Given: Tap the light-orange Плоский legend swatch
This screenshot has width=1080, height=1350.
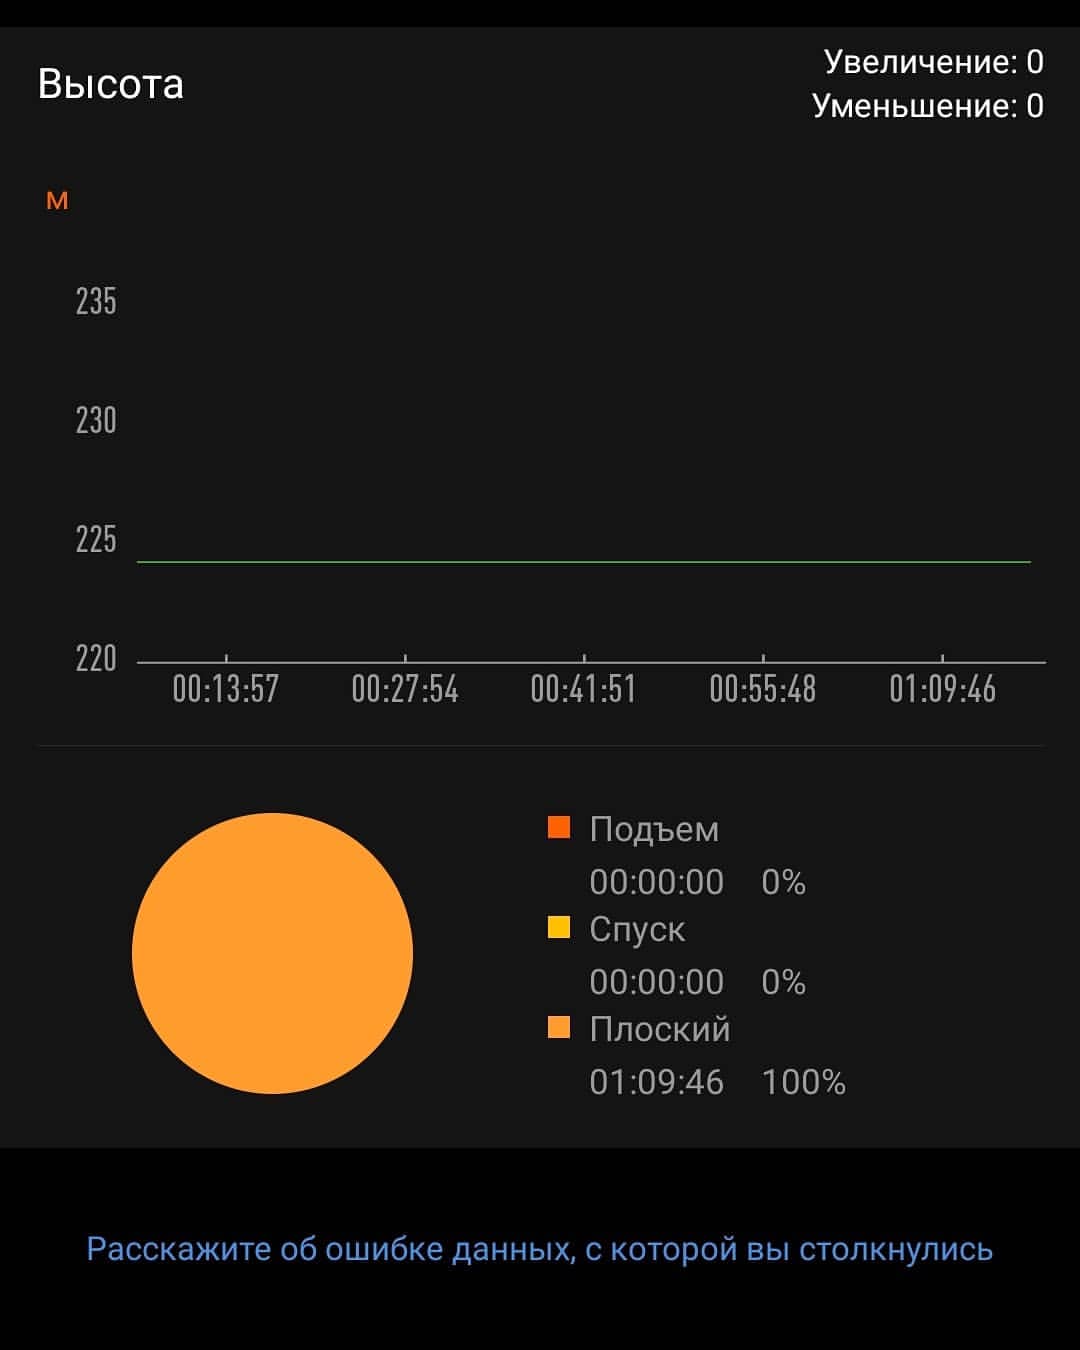Looking at the screenshot, I should [559, 1027].
